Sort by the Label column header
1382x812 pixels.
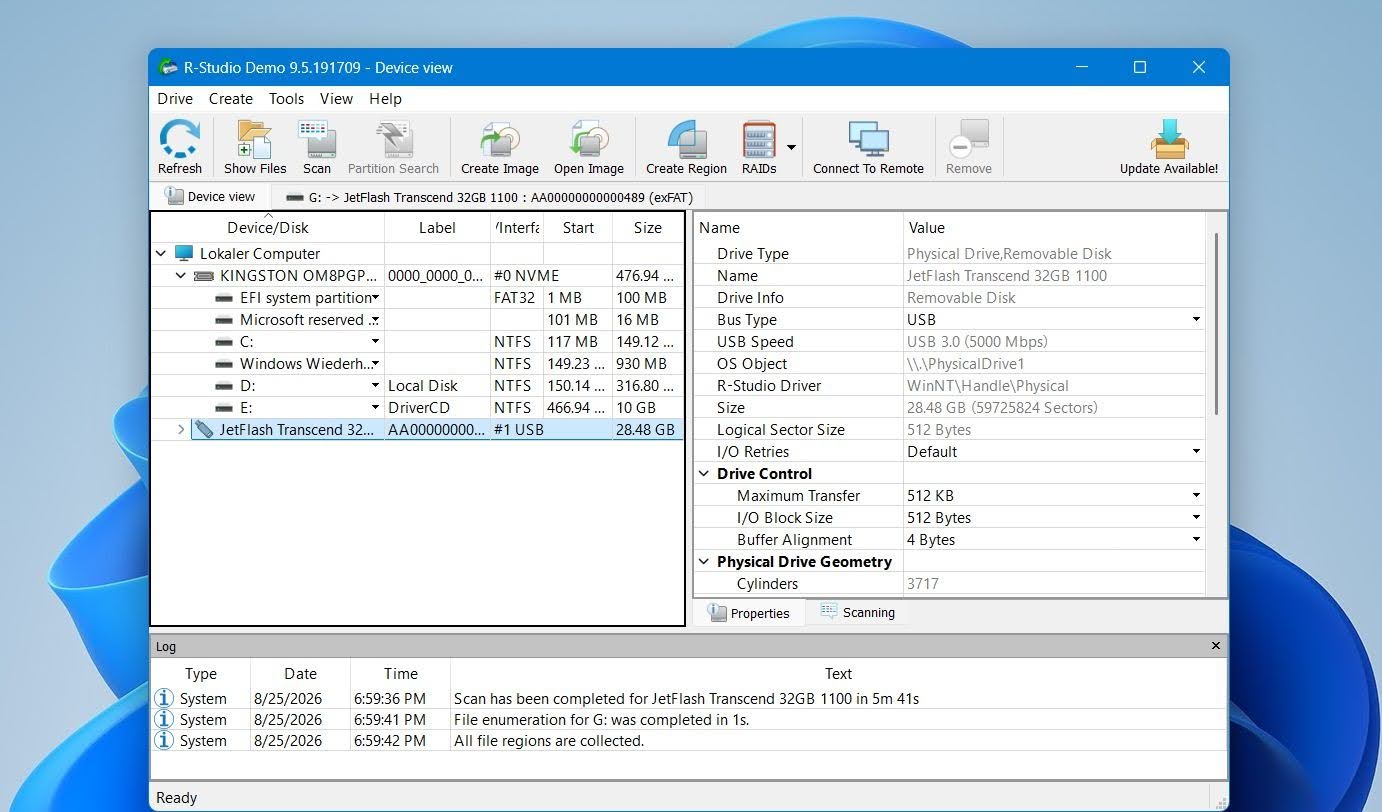tap(437, 228)
